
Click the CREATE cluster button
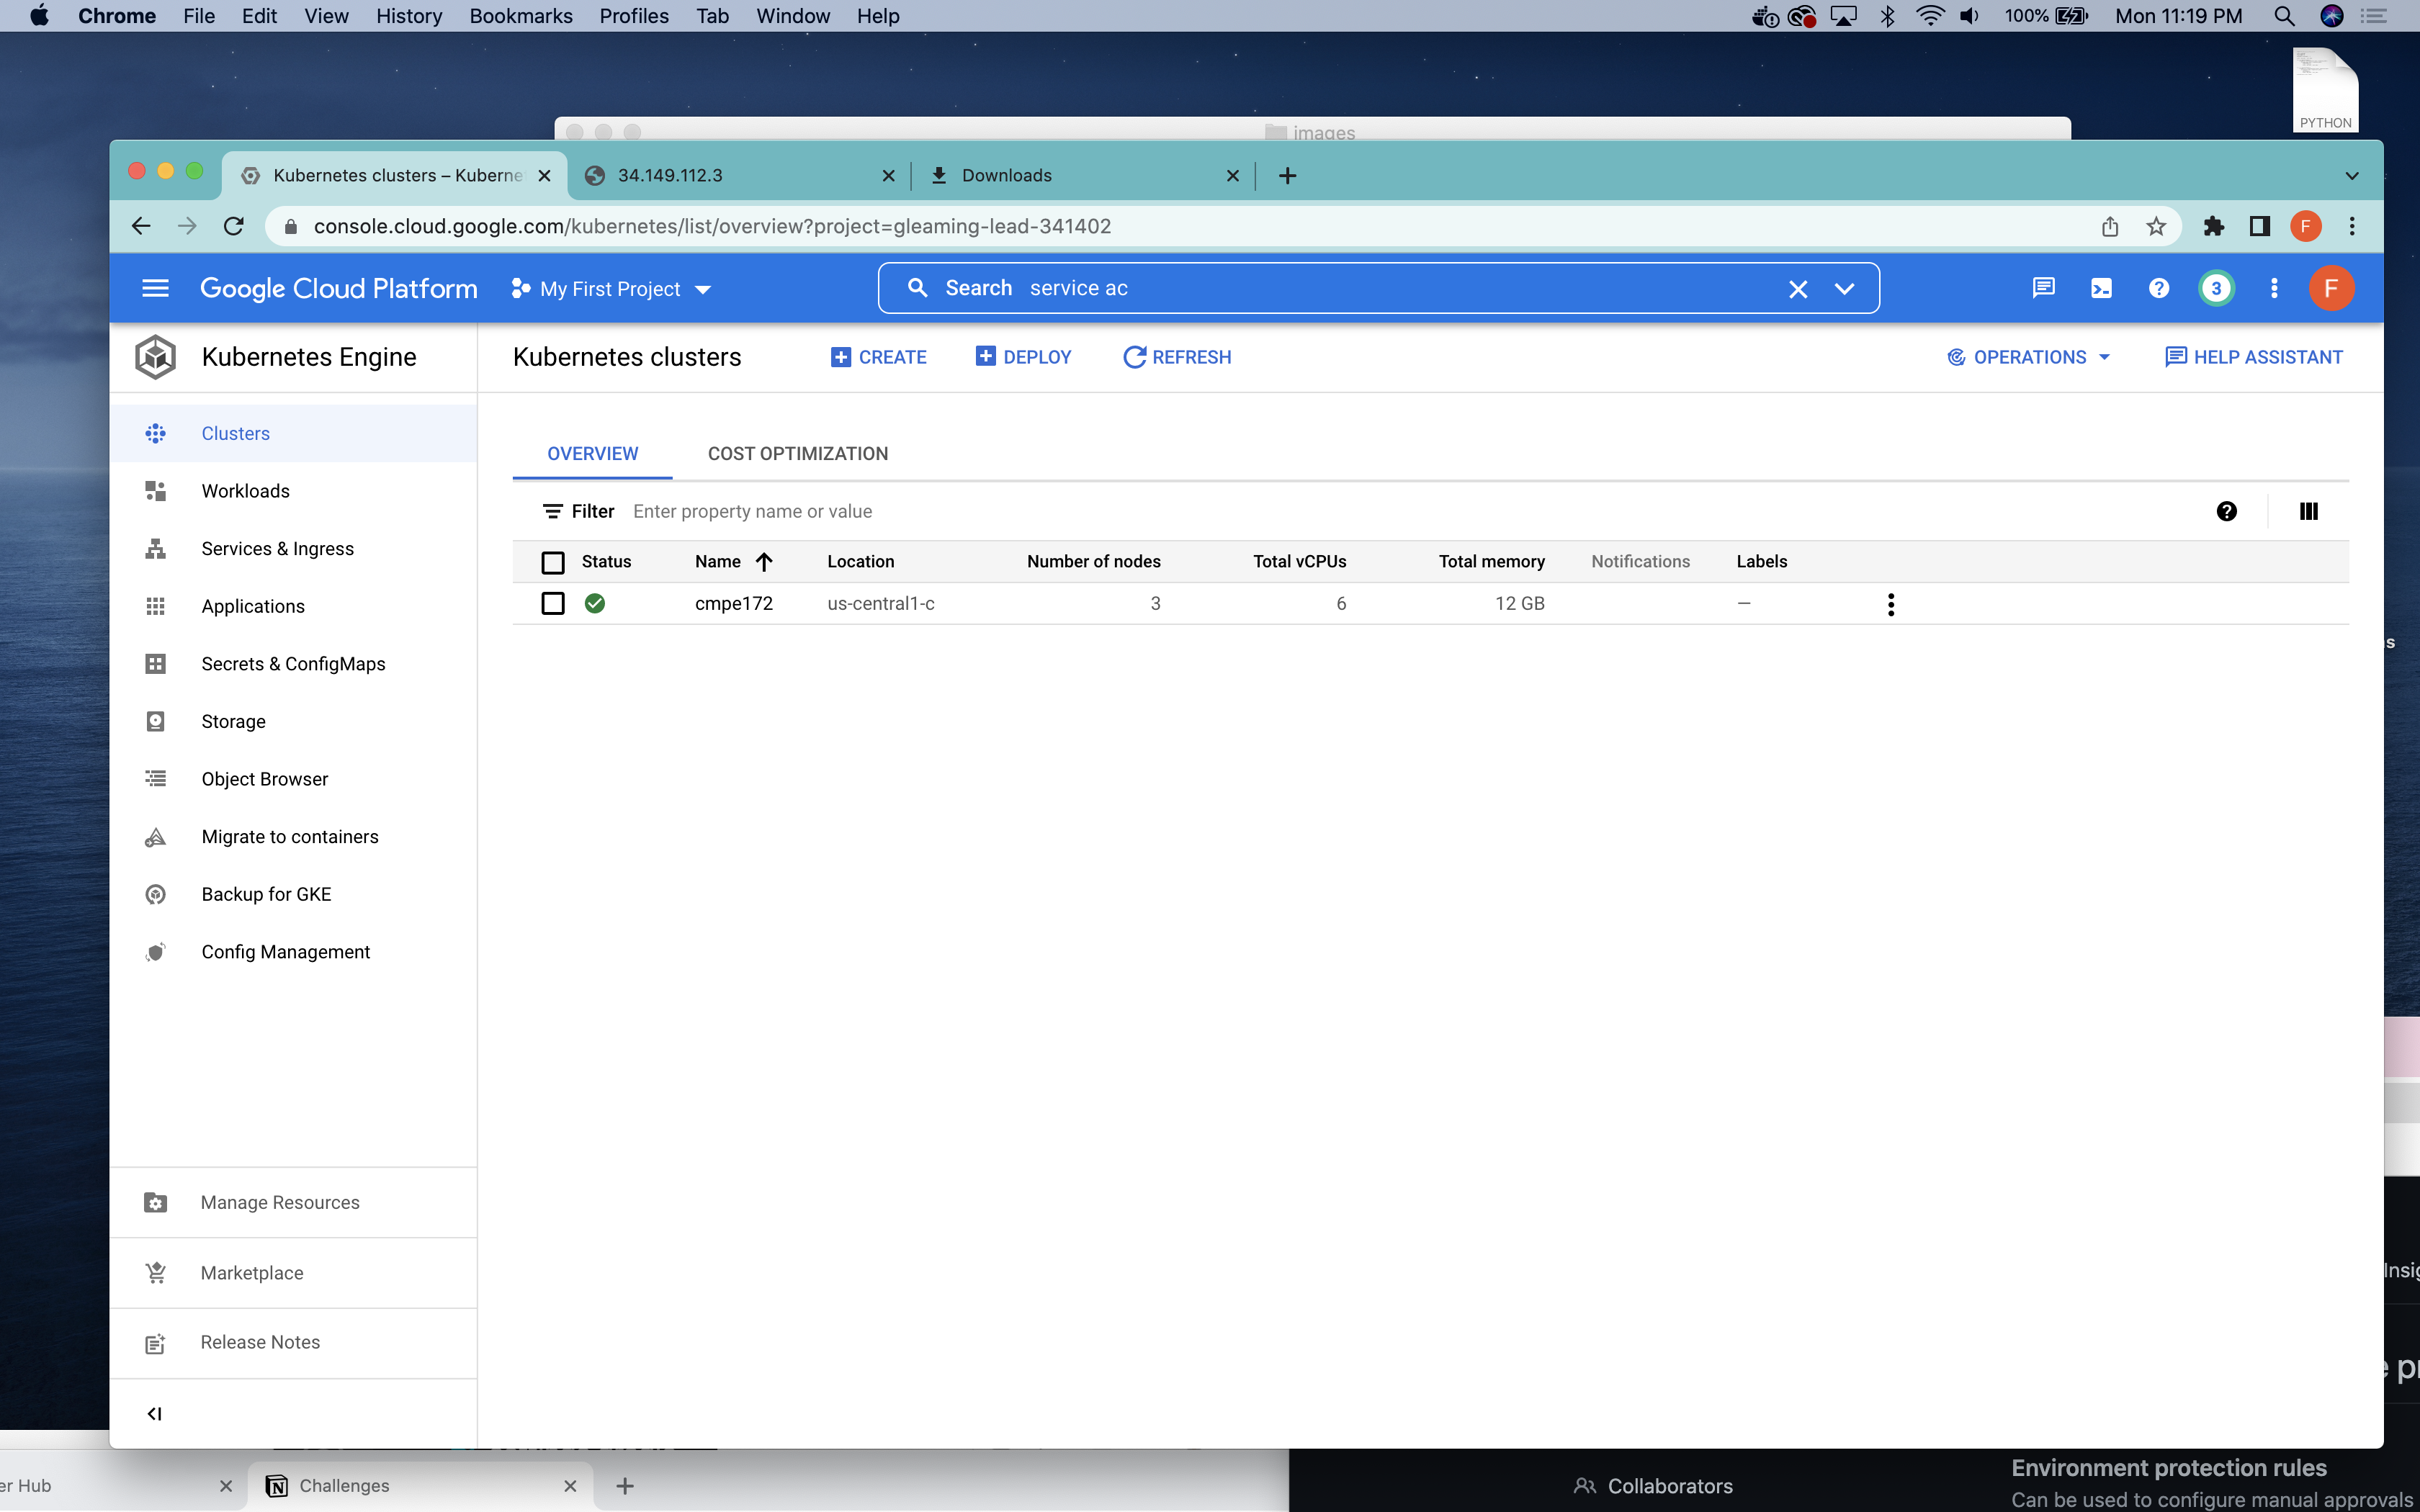(x=878, y=357)
